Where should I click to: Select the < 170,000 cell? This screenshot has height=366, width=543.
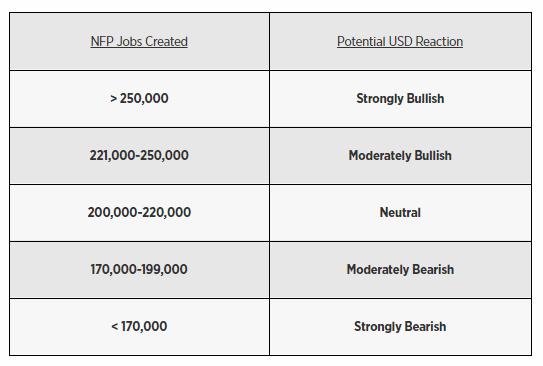click(140, 327)
